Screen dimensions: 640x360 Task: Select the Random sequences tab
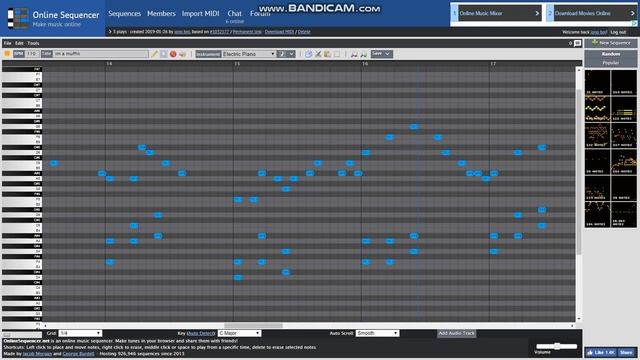(x=611, y=54)
